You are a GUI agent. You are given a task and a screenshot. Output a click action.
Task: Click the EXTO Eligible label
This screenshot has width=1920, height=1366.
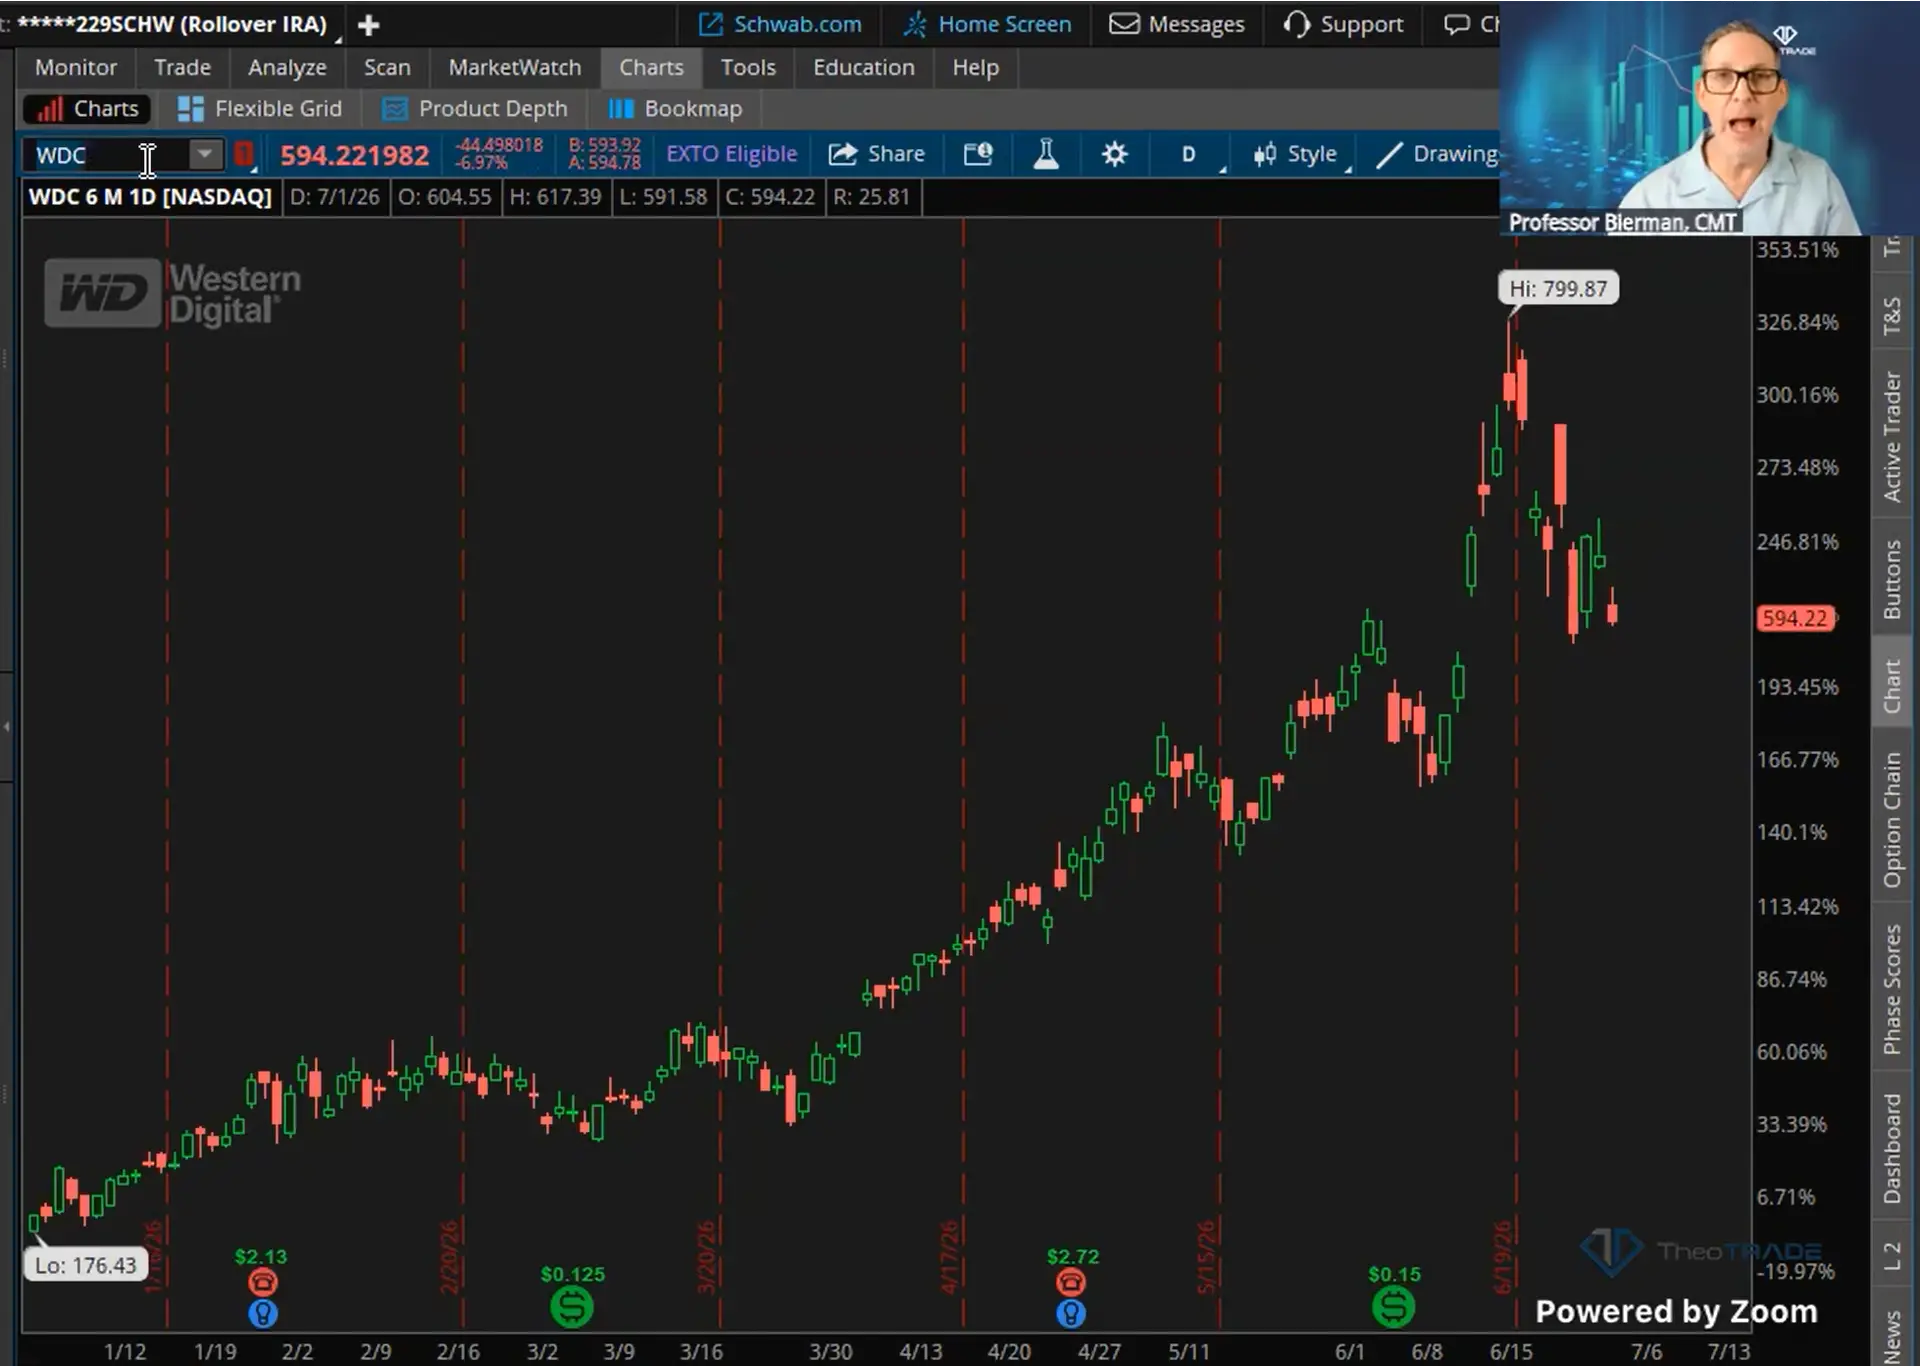click(x=731, y=154)
